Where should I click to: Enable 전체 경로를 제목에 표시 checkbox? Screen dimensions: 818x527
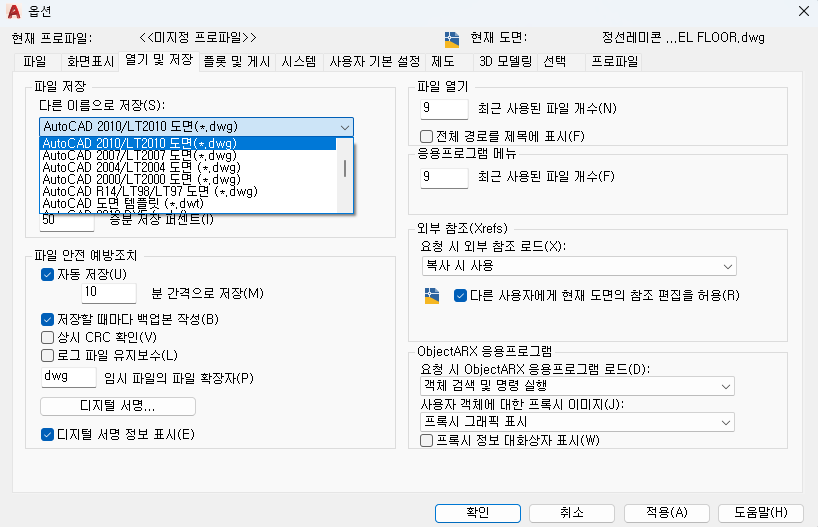pos(426,137)
